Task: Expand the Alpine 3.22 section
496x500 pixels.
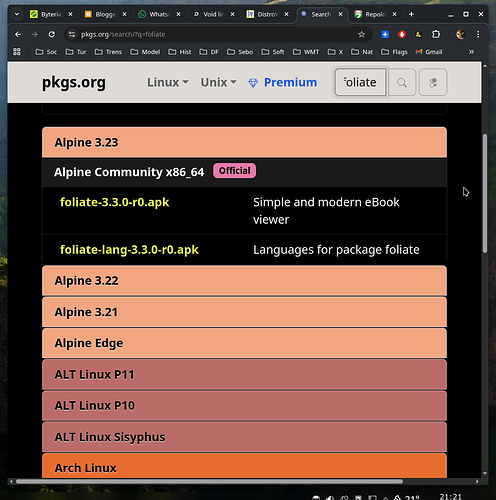Action: click(x=244, y=281)
